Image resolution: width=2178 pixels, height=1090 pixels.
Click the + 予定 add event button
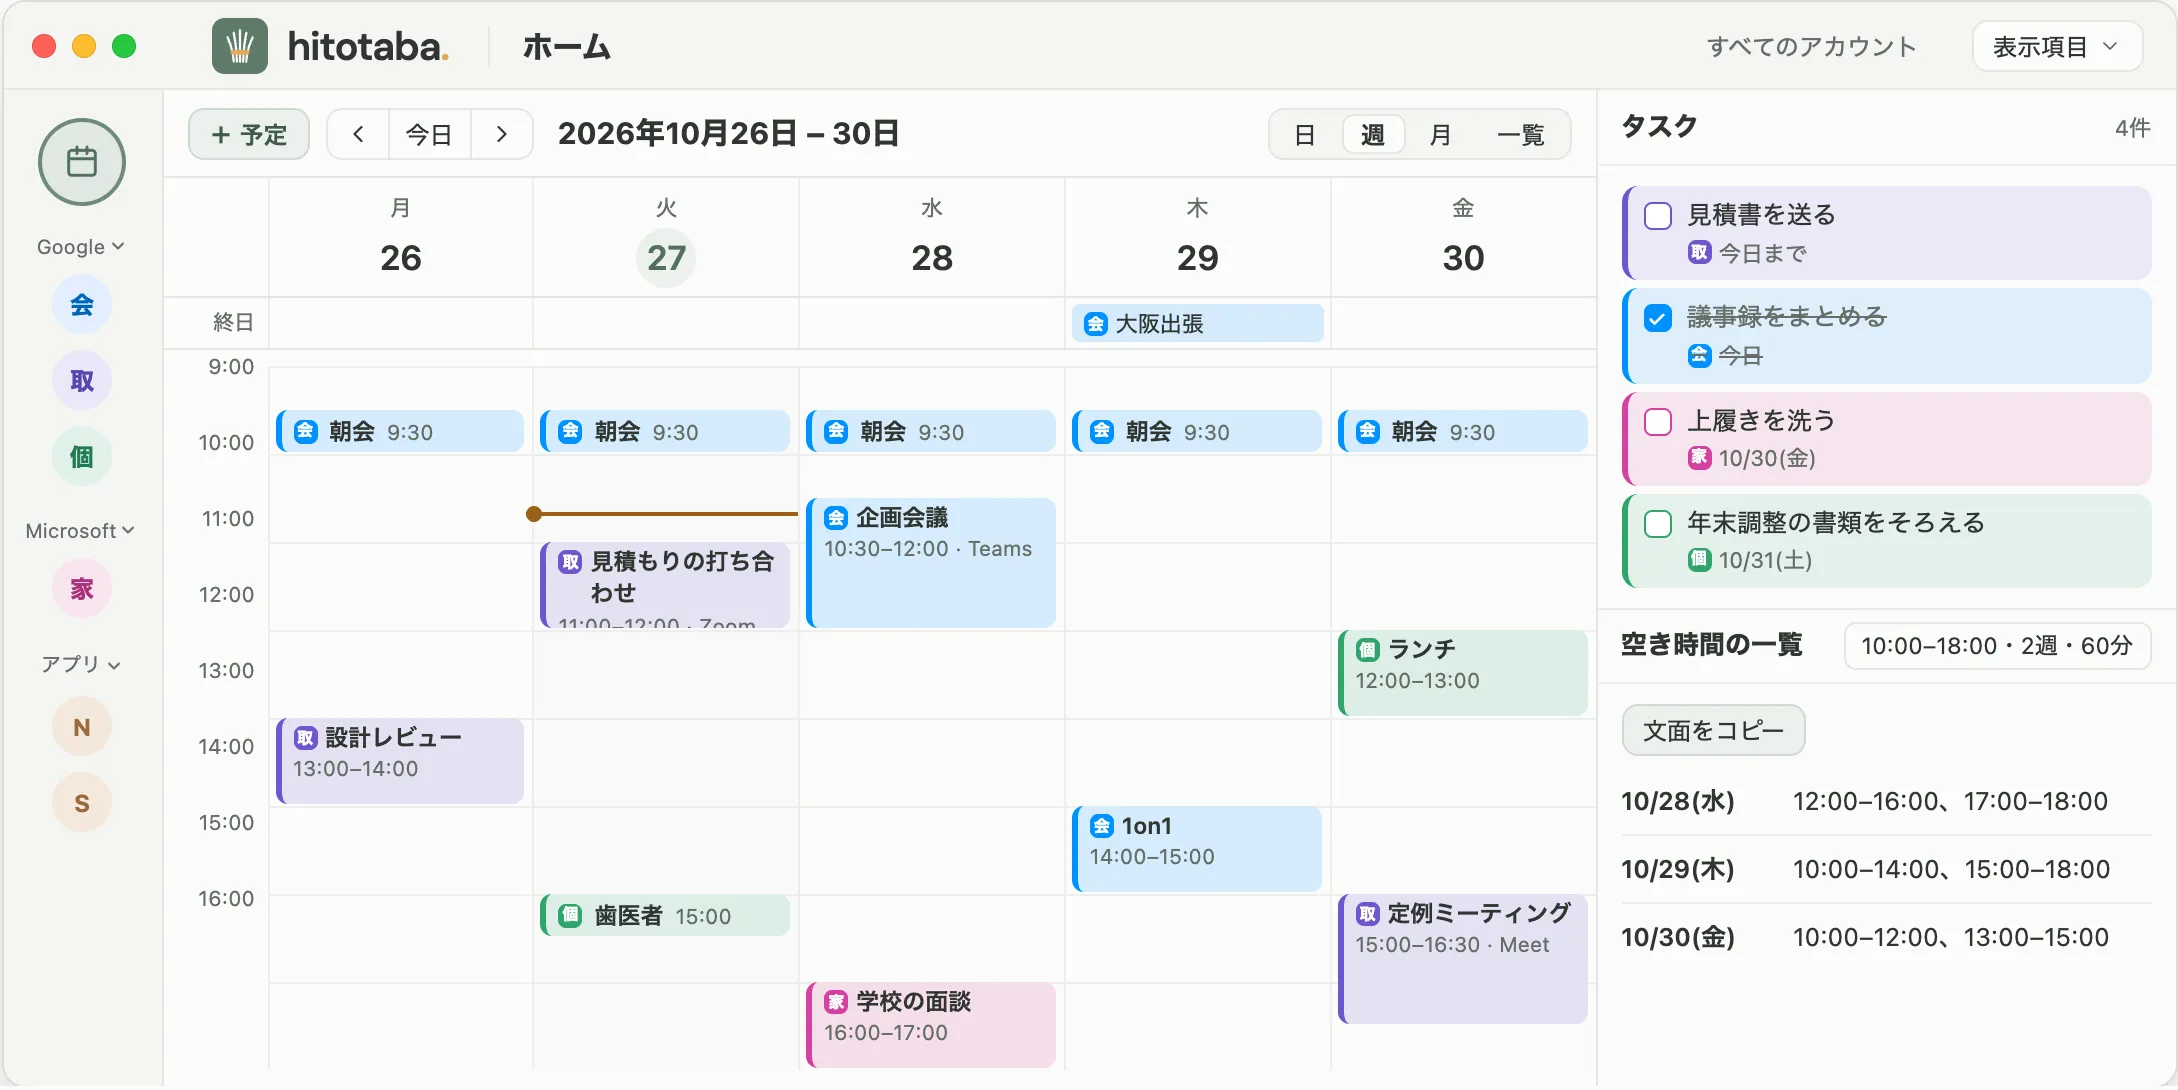[x=249, y=134]
